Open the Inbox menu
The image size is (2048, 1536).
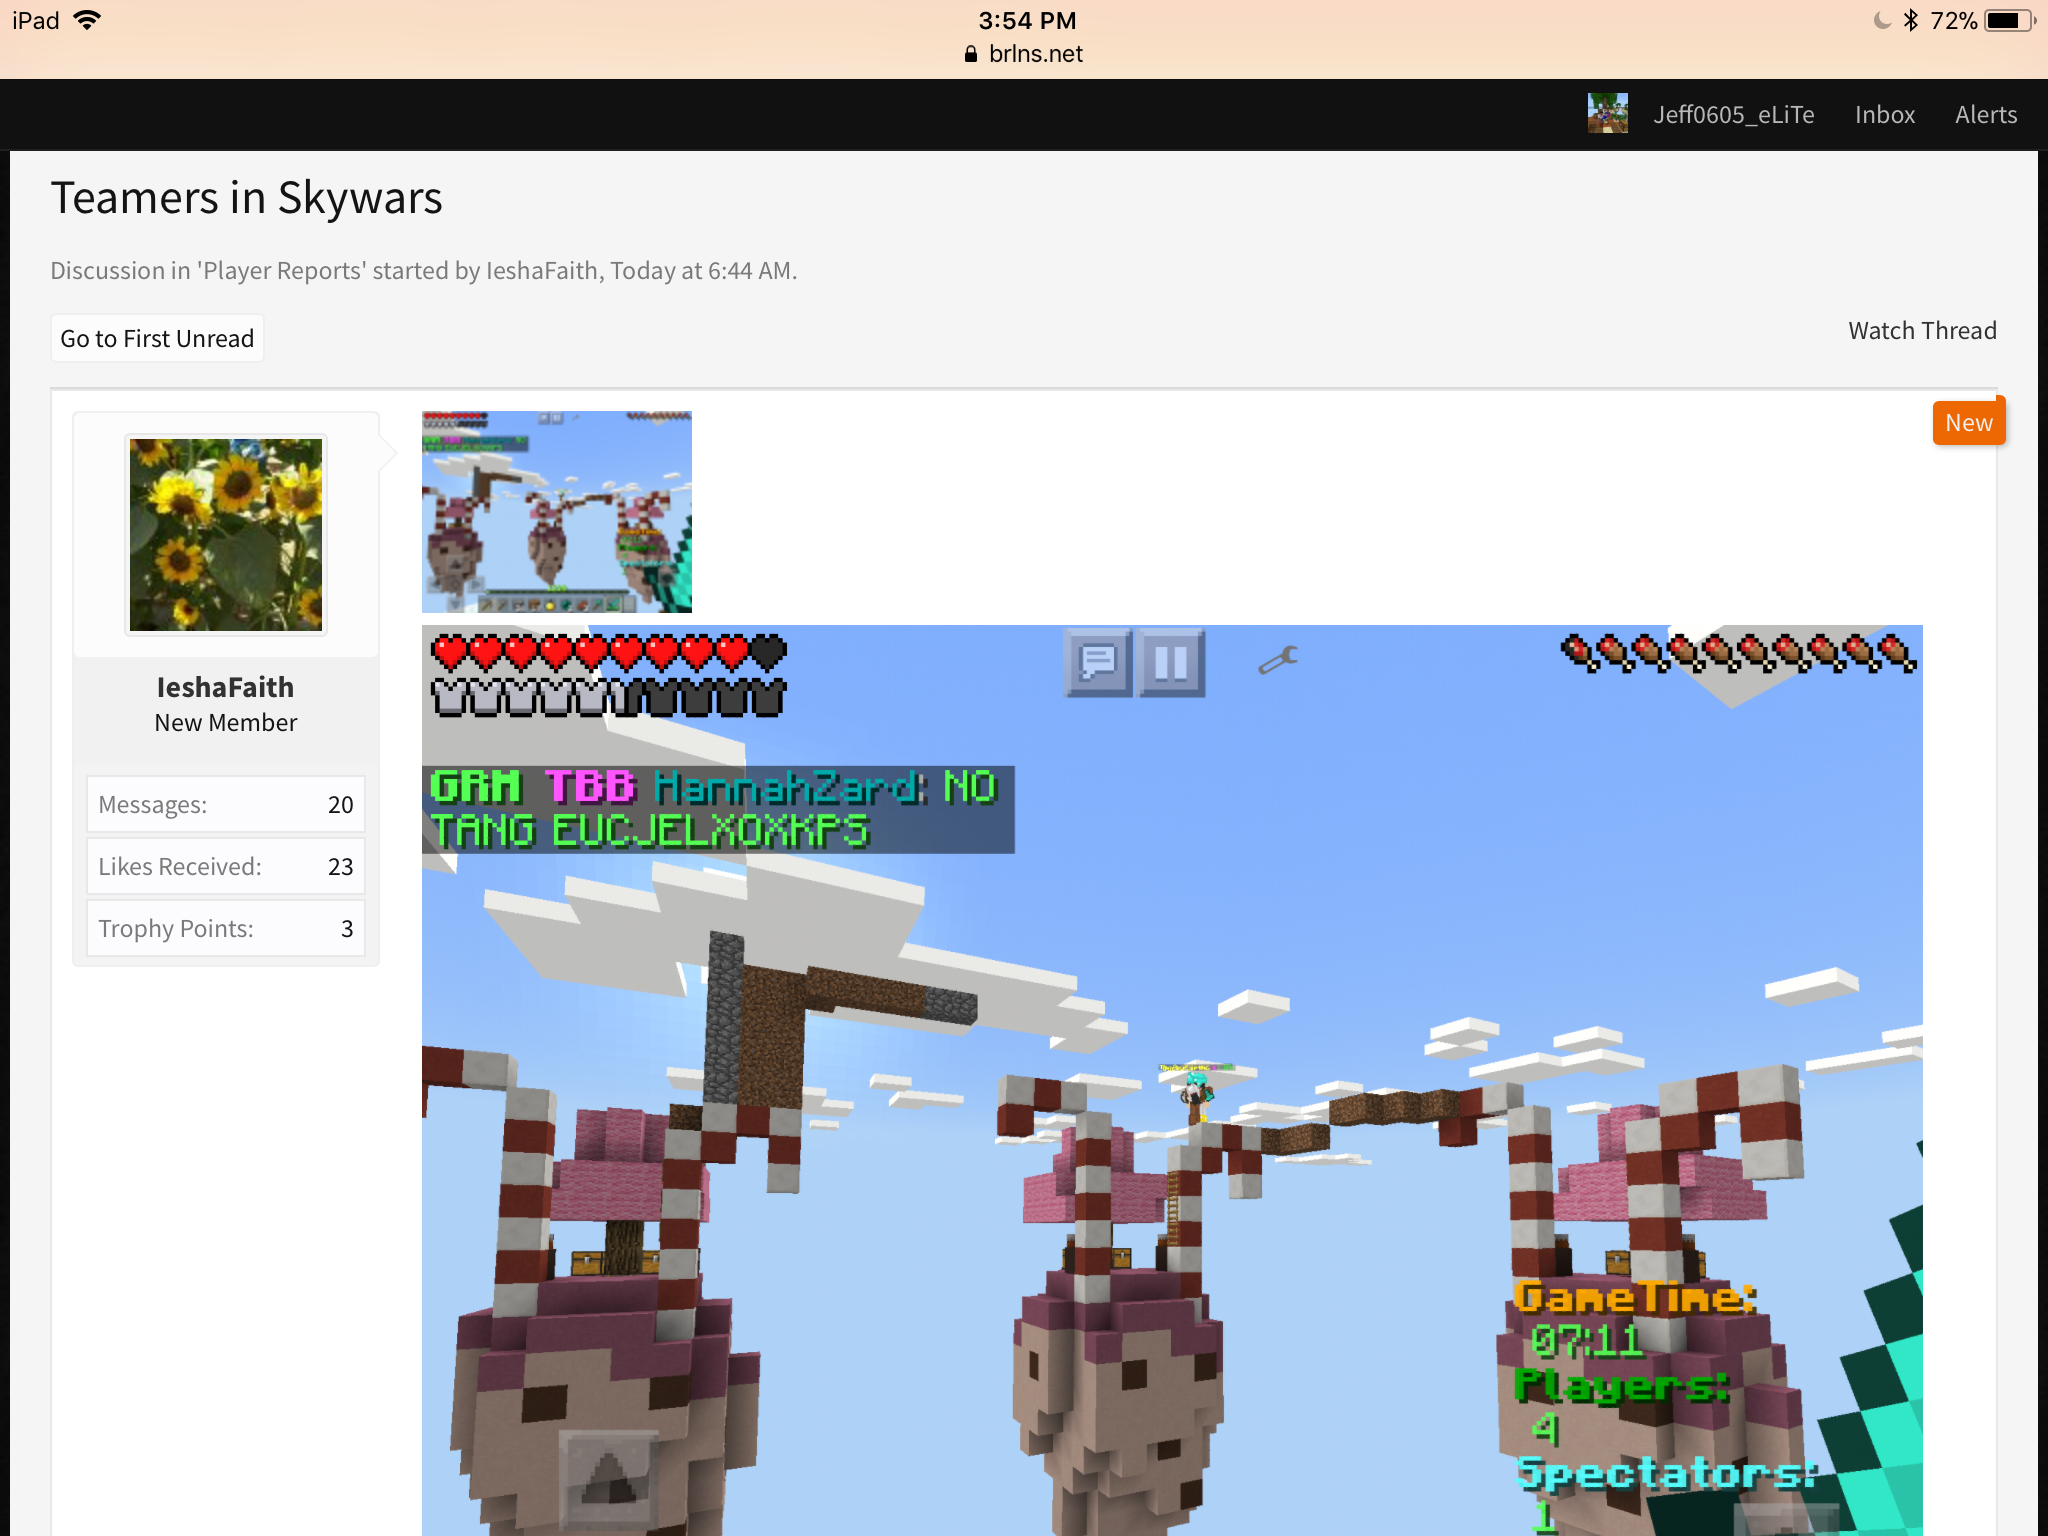tap(1885, 115)
